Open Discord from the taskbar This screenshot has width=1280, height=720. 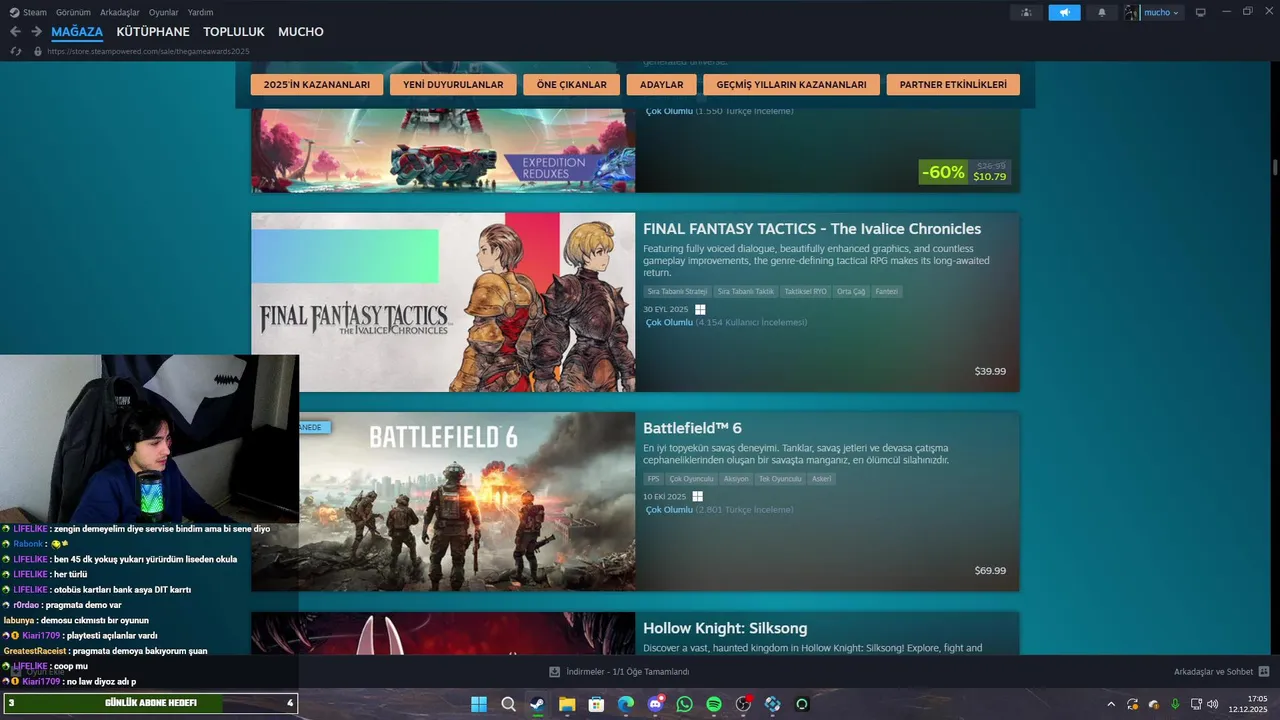point(655,704)
